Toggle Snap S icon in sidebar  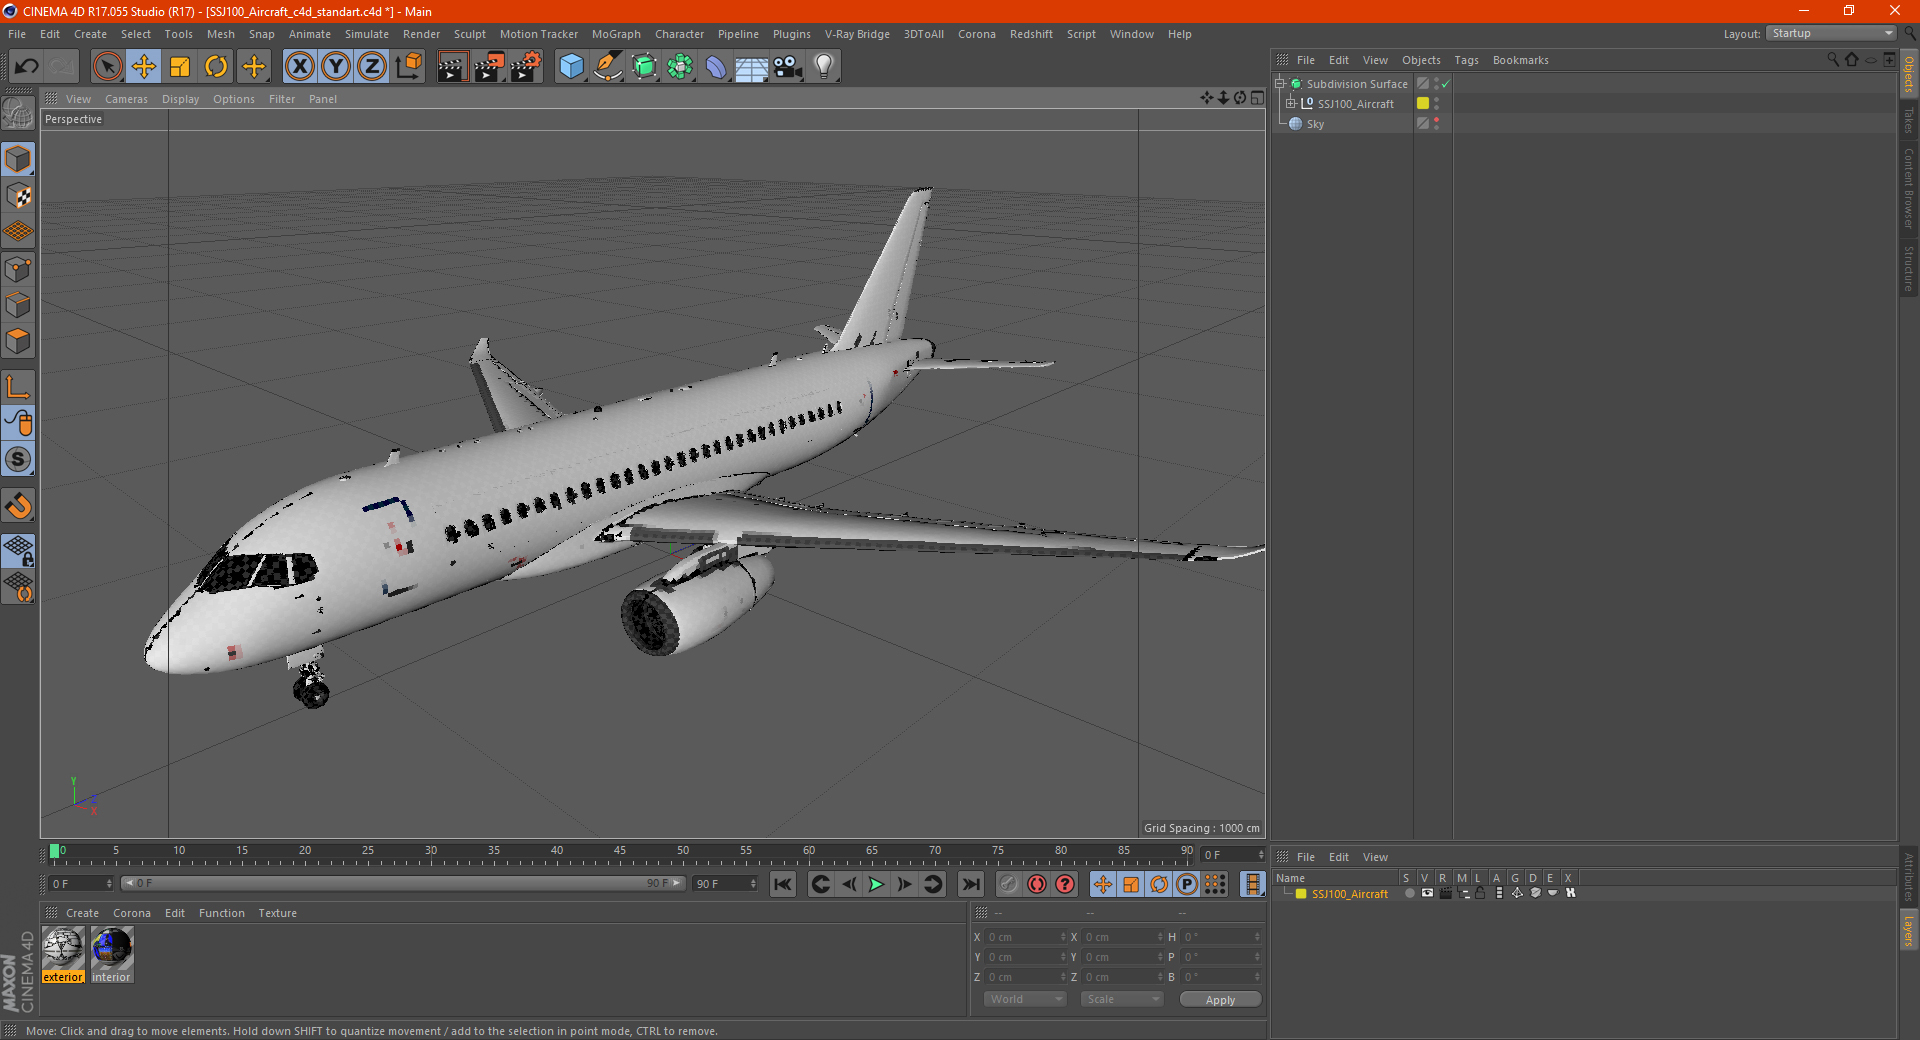click(18, 459)
